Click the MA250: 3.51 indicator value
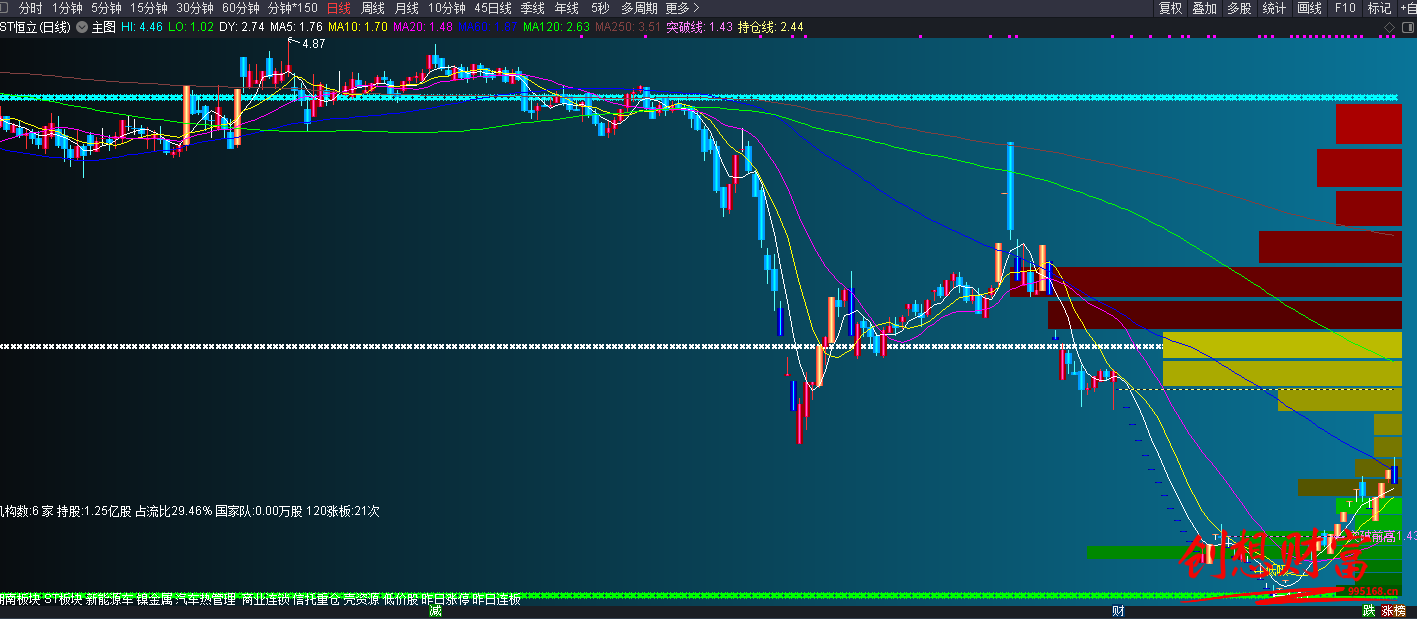Viewport: 1417px width, 619px height. click(x=628, y=27)
